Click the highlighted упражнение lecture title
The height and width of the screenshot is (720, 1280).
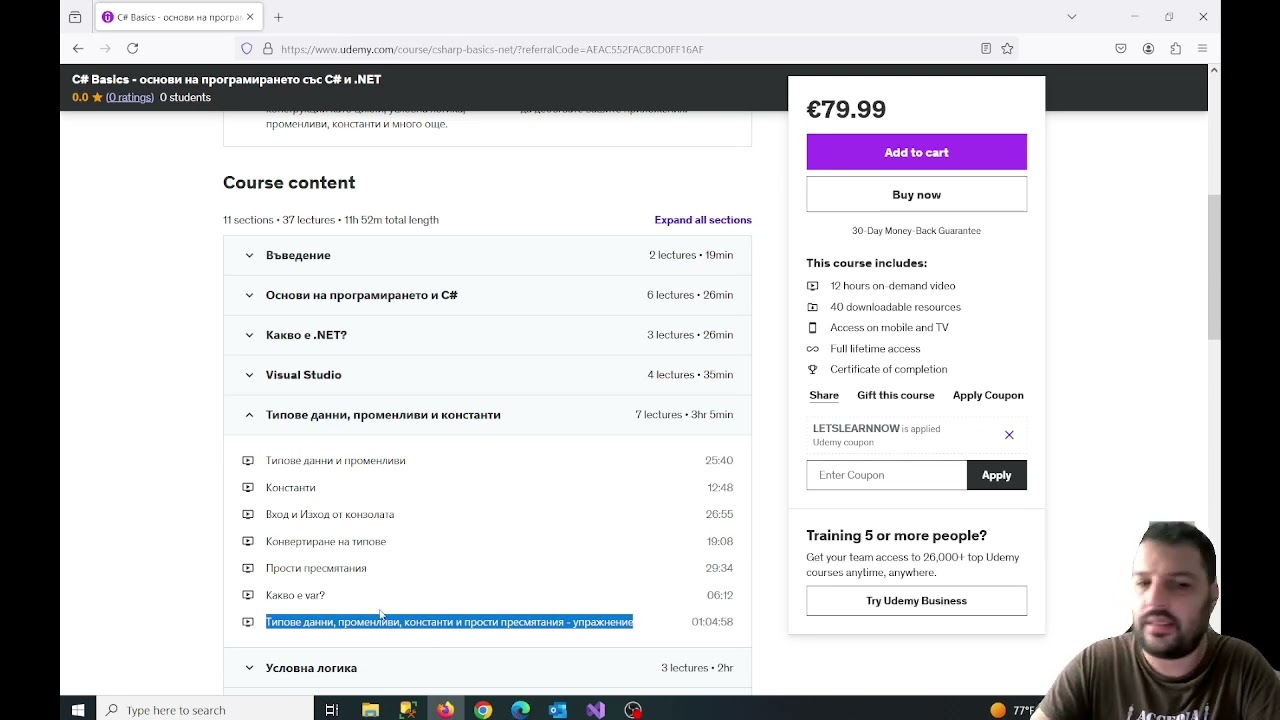(449, 622)
